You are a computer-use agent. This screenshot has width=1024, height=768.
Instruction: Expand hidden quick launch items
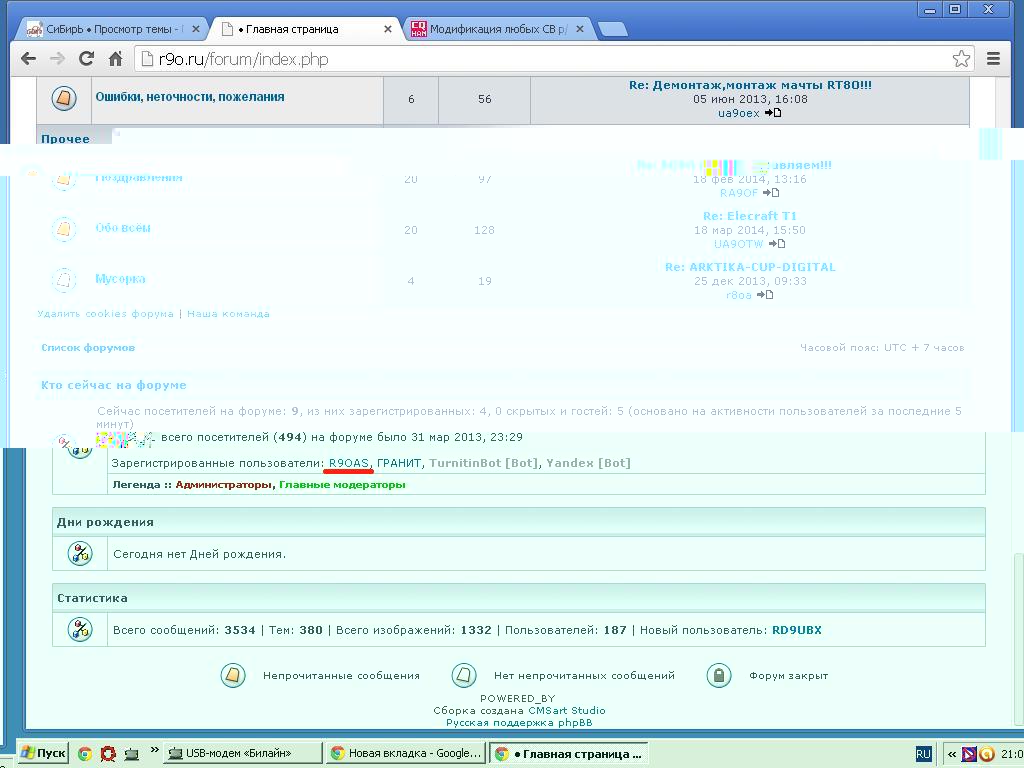click(155, 750)
